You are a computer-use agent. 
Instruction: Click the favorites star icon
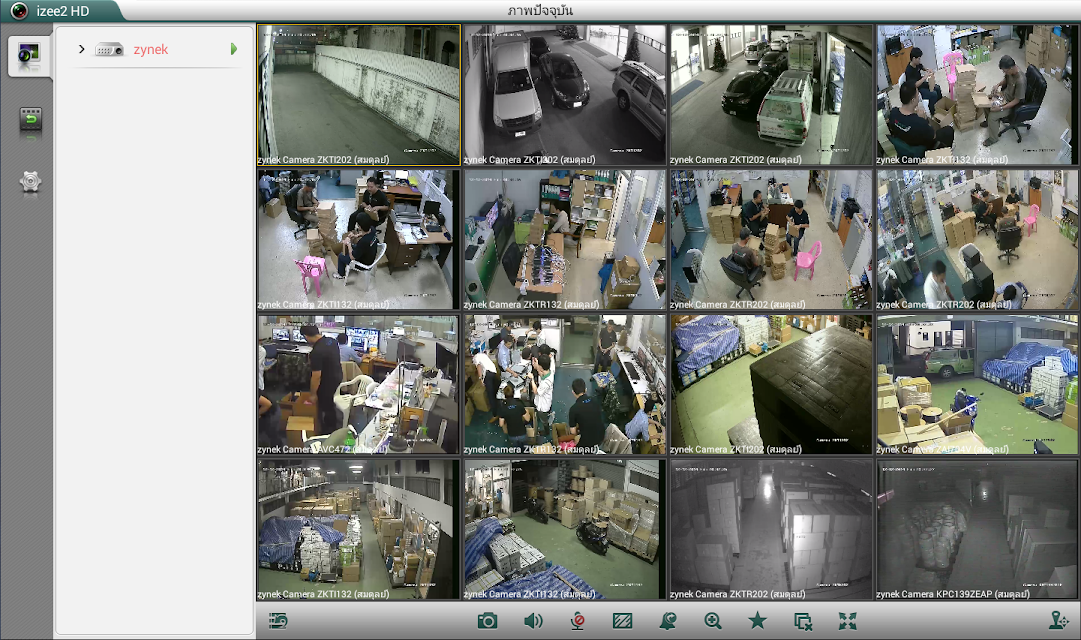coord(758,621)
